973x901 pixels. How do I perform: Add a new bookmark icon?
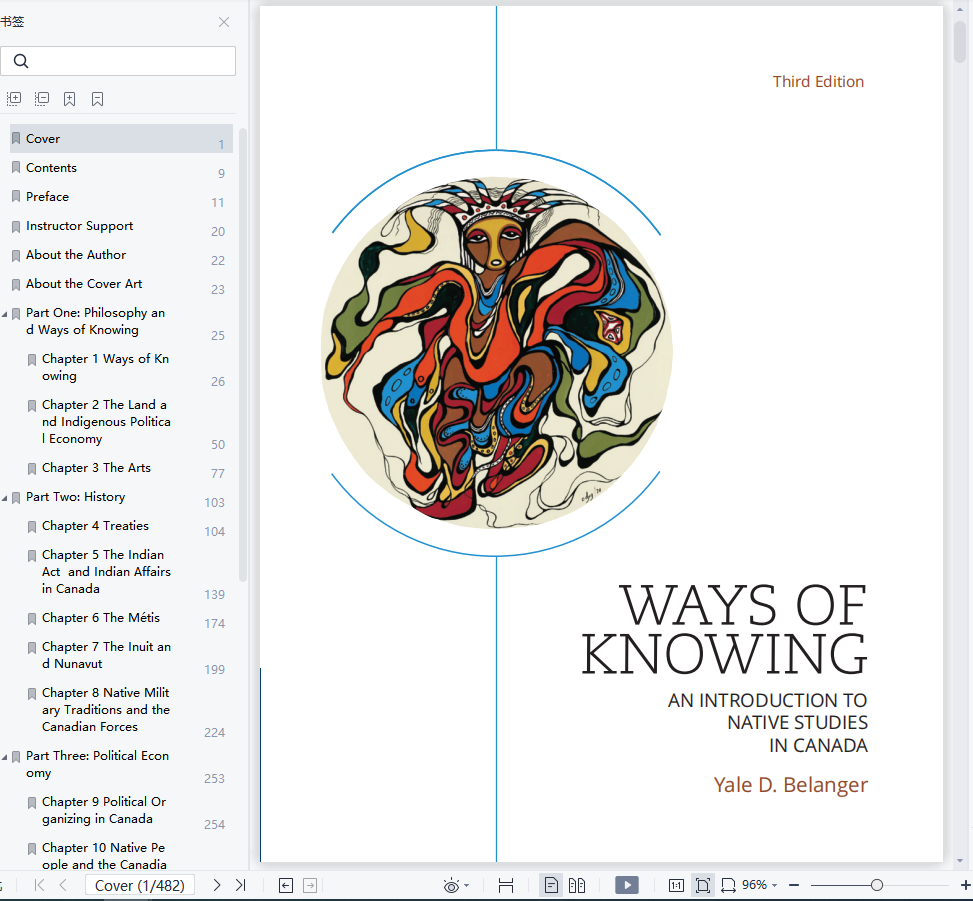coord(70,99)
